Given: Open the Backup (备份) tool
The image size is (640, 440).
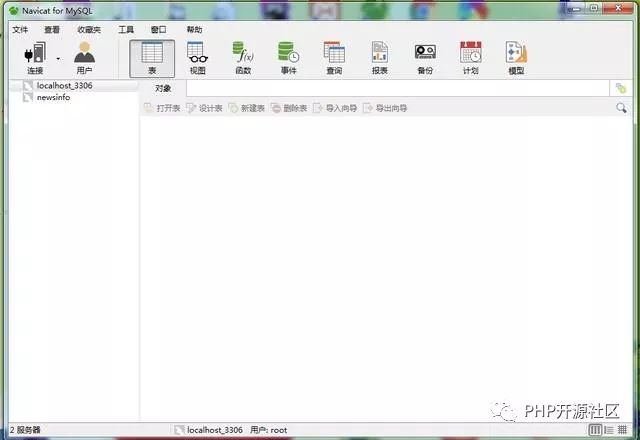Looking at the screenshot, I should point(425,58).
